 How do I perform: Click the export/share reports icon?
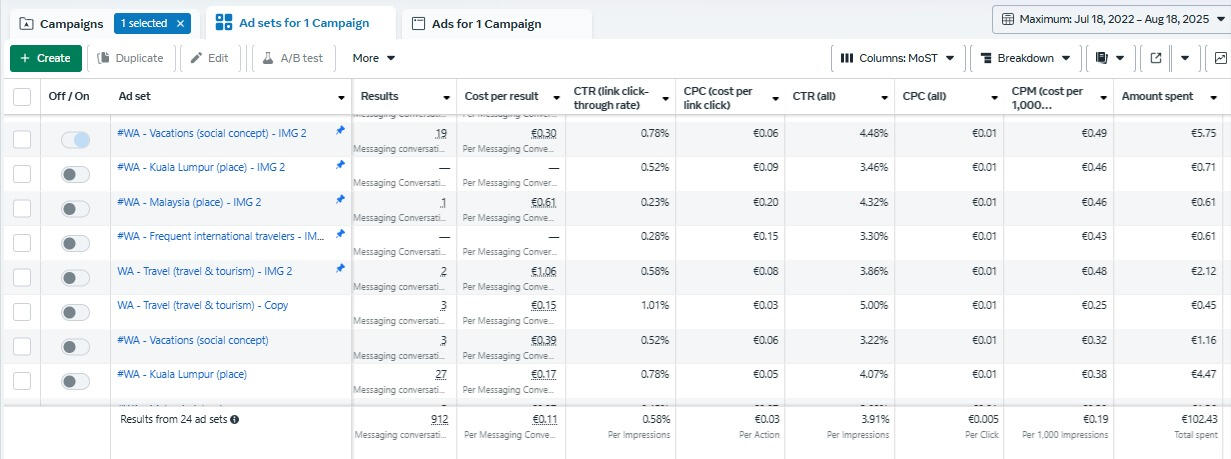(x=1156, y=58)
